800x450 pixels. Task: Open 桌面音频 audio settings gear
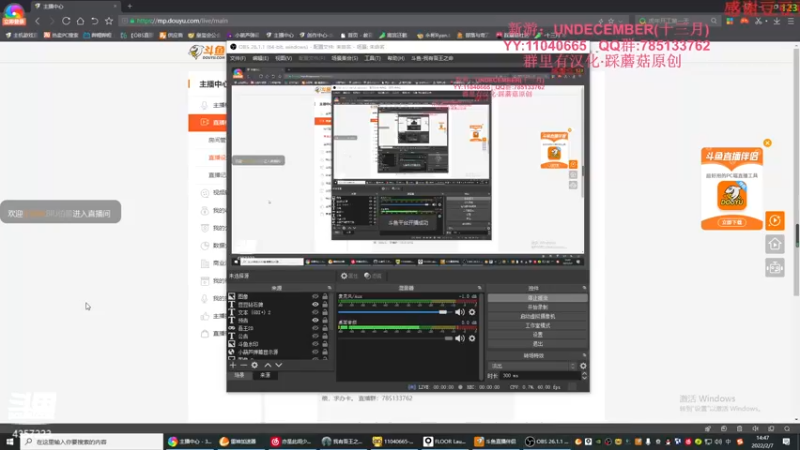click(472, 338)
